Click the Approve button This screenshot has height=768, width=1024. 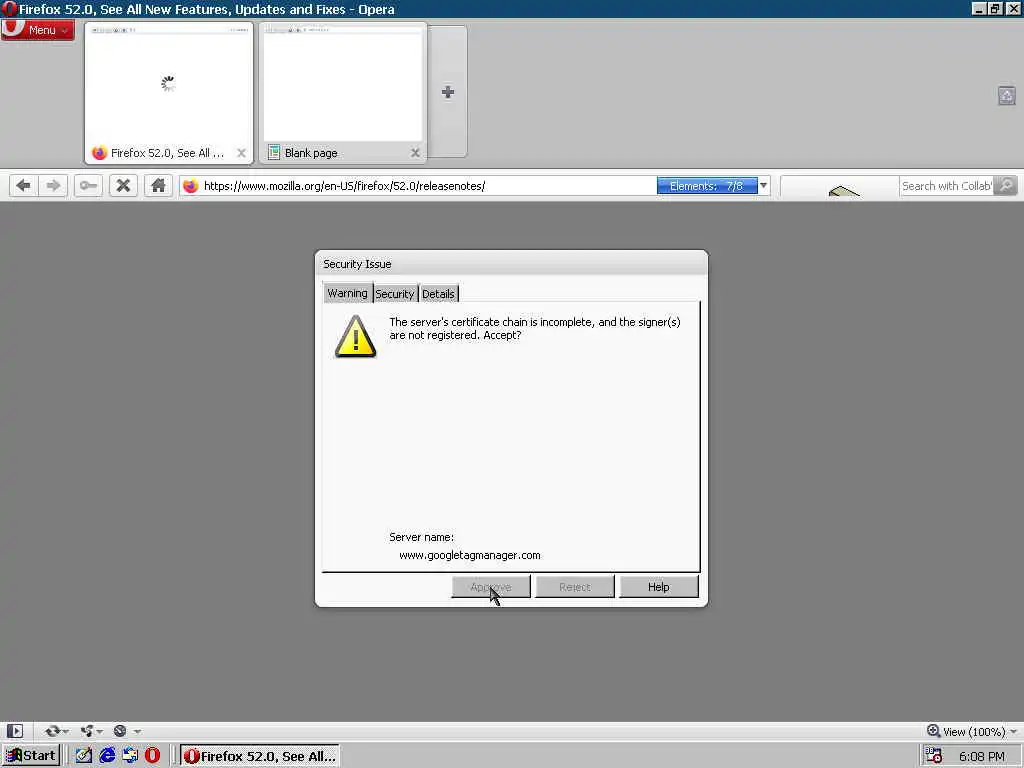coord(490,586)
